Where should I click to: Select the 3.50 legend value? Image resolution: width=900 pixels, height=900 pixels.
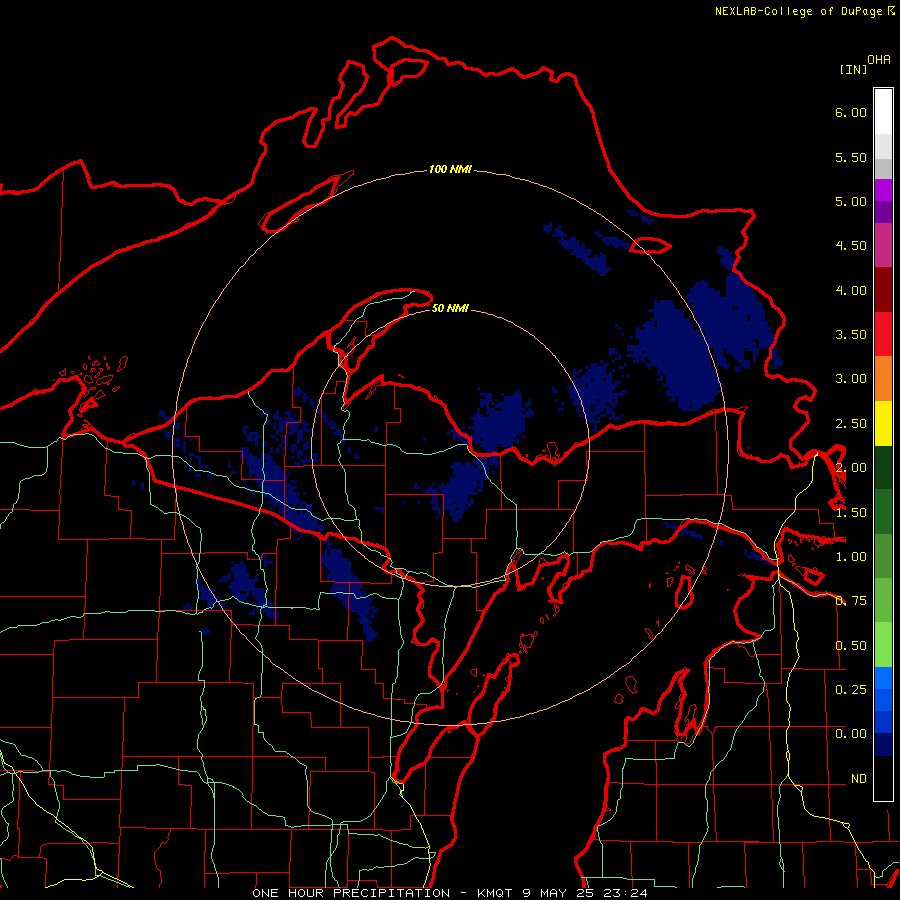tap(851, 335)
